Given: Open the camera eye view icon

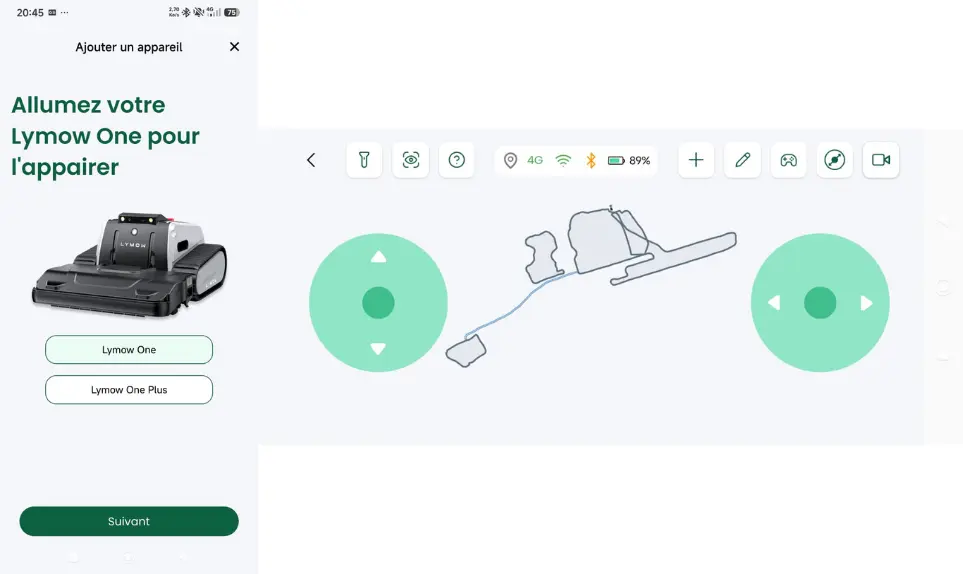Looking at the screenshot, I should 411,160.
